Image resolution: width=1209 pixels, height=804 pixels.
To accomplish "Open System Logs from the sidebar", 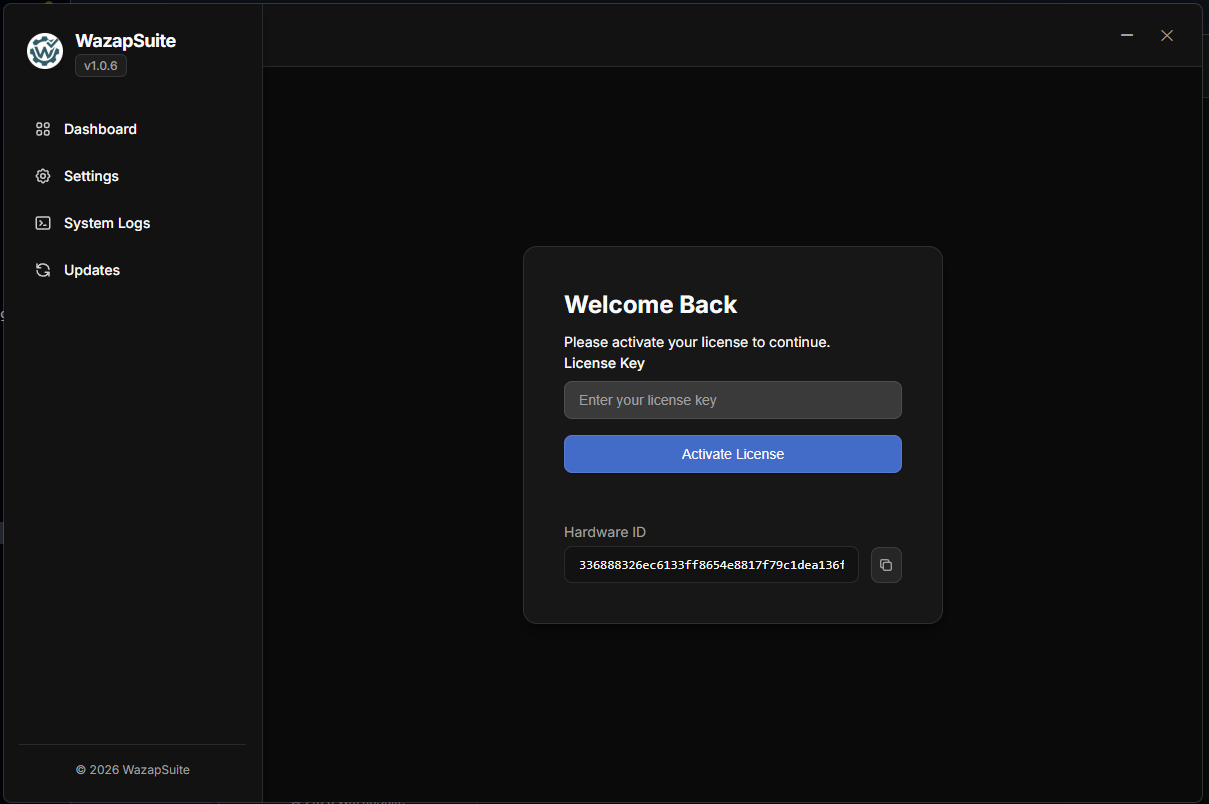I will tap(106, 223).
